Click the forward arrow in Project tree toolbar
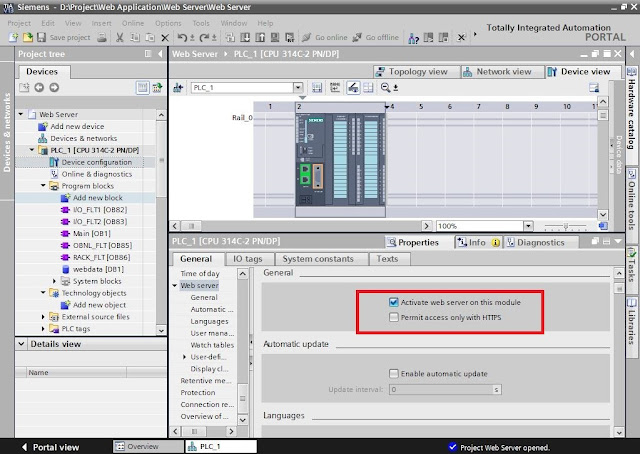 click(54, 87)
